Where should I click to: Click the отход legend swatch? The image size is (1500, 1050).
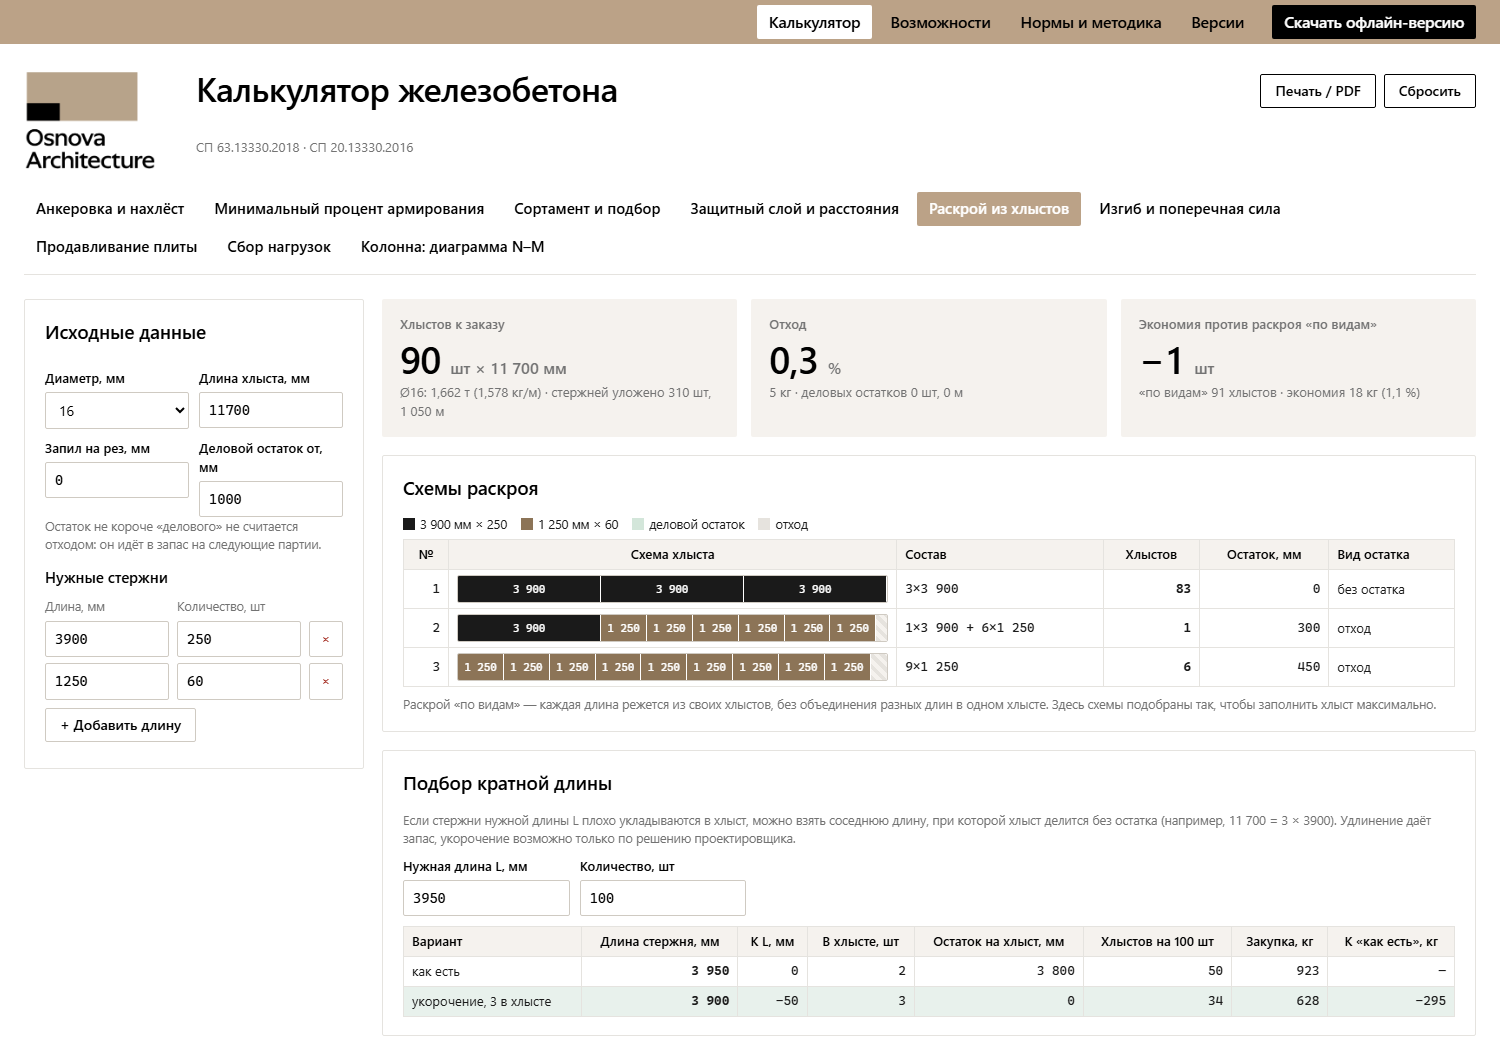tap(764, 524)
